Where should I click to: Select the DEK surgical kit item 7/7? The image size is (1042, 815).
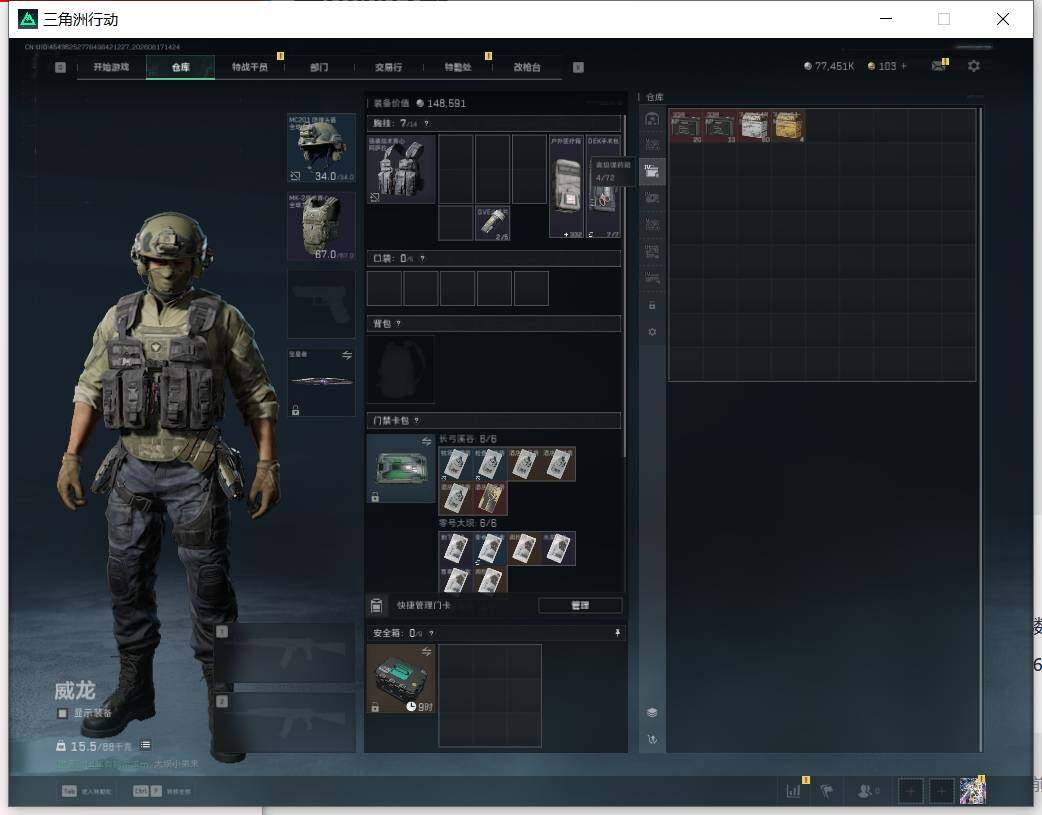coord(603,187)
